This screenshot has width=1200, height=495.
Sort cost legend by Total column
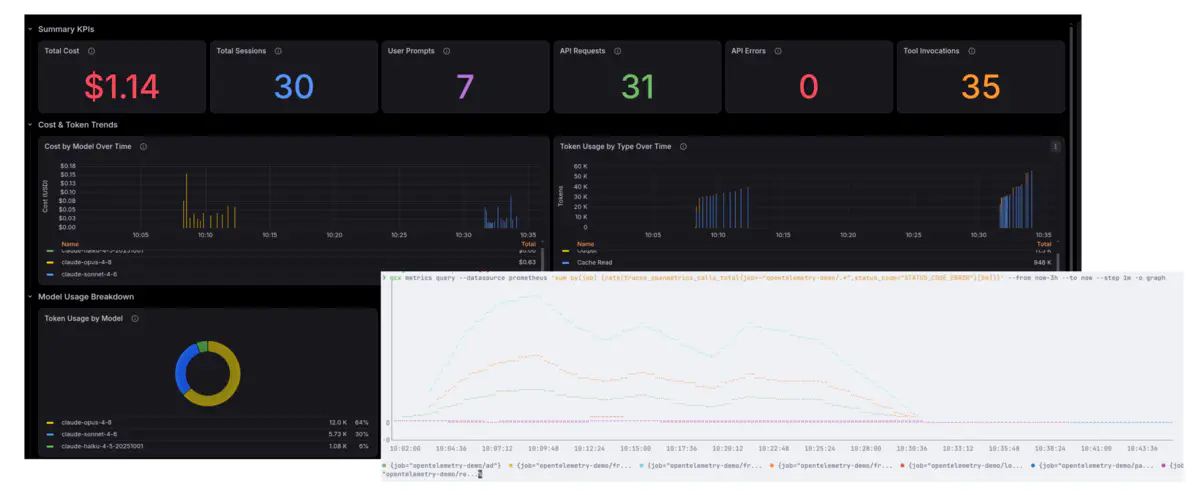528,244
